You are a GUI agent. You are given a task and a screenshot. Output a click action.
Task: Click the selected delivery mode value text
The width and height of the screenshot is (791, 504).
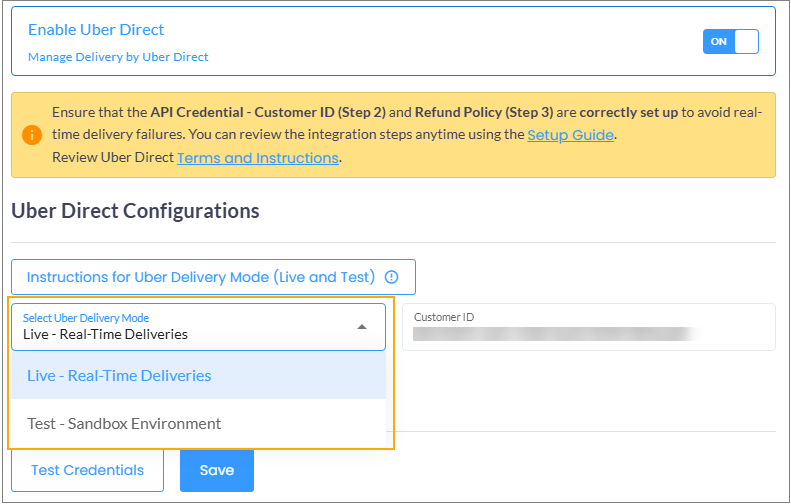(x=105, y=334)
